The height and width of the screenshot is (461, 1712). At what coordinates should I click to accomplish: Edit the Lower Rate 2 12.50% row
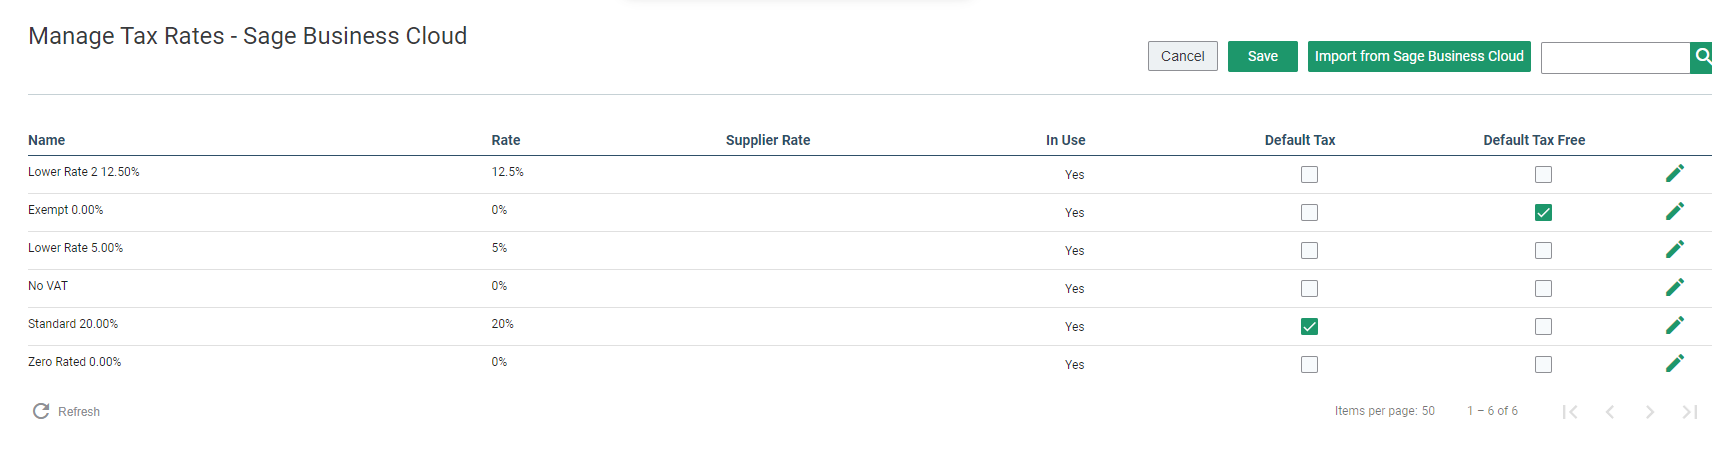[1675, 173]
